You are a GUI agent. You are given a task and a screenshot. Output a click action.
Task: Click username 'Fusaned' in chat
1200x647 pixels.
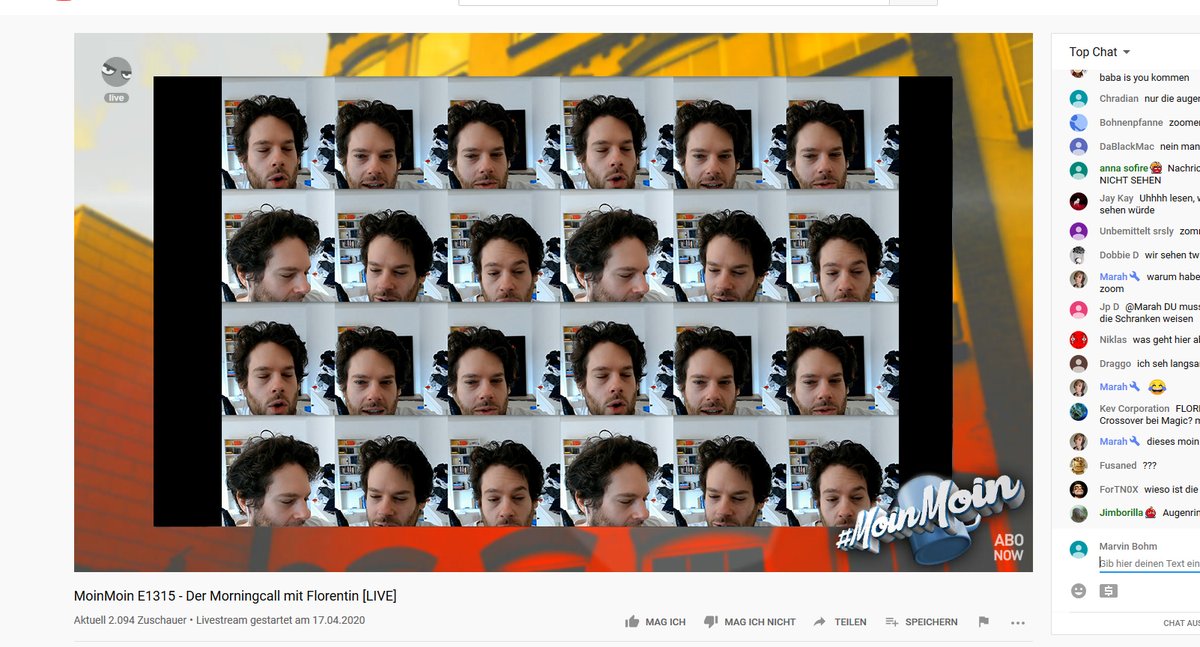1118,465
